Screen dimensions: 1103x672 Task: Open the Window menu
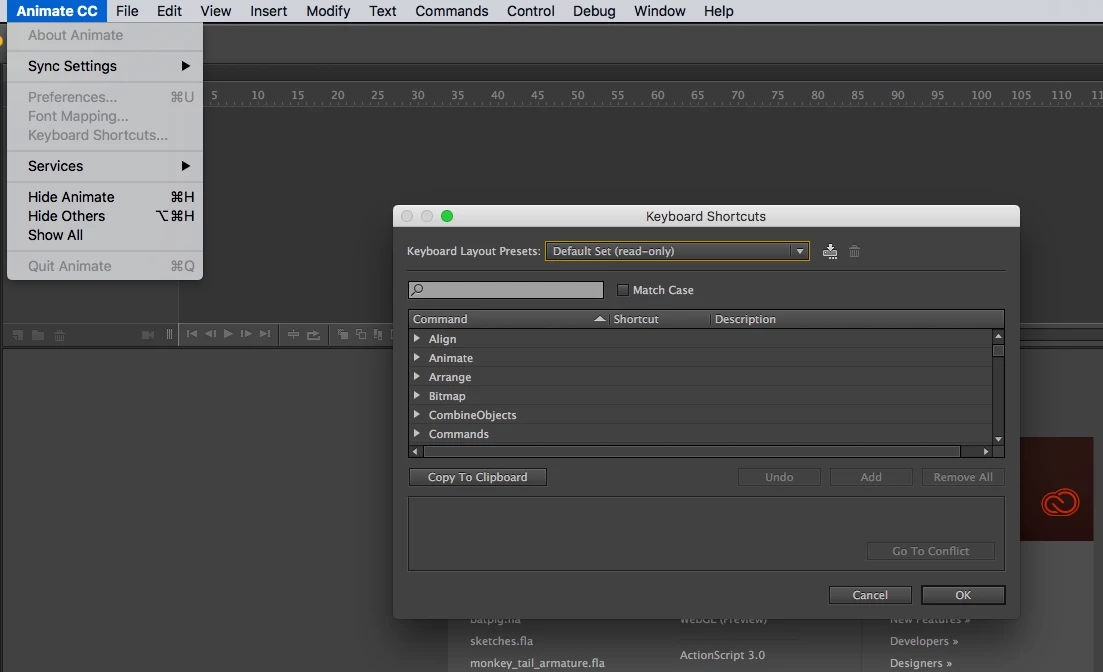point(660,11)
